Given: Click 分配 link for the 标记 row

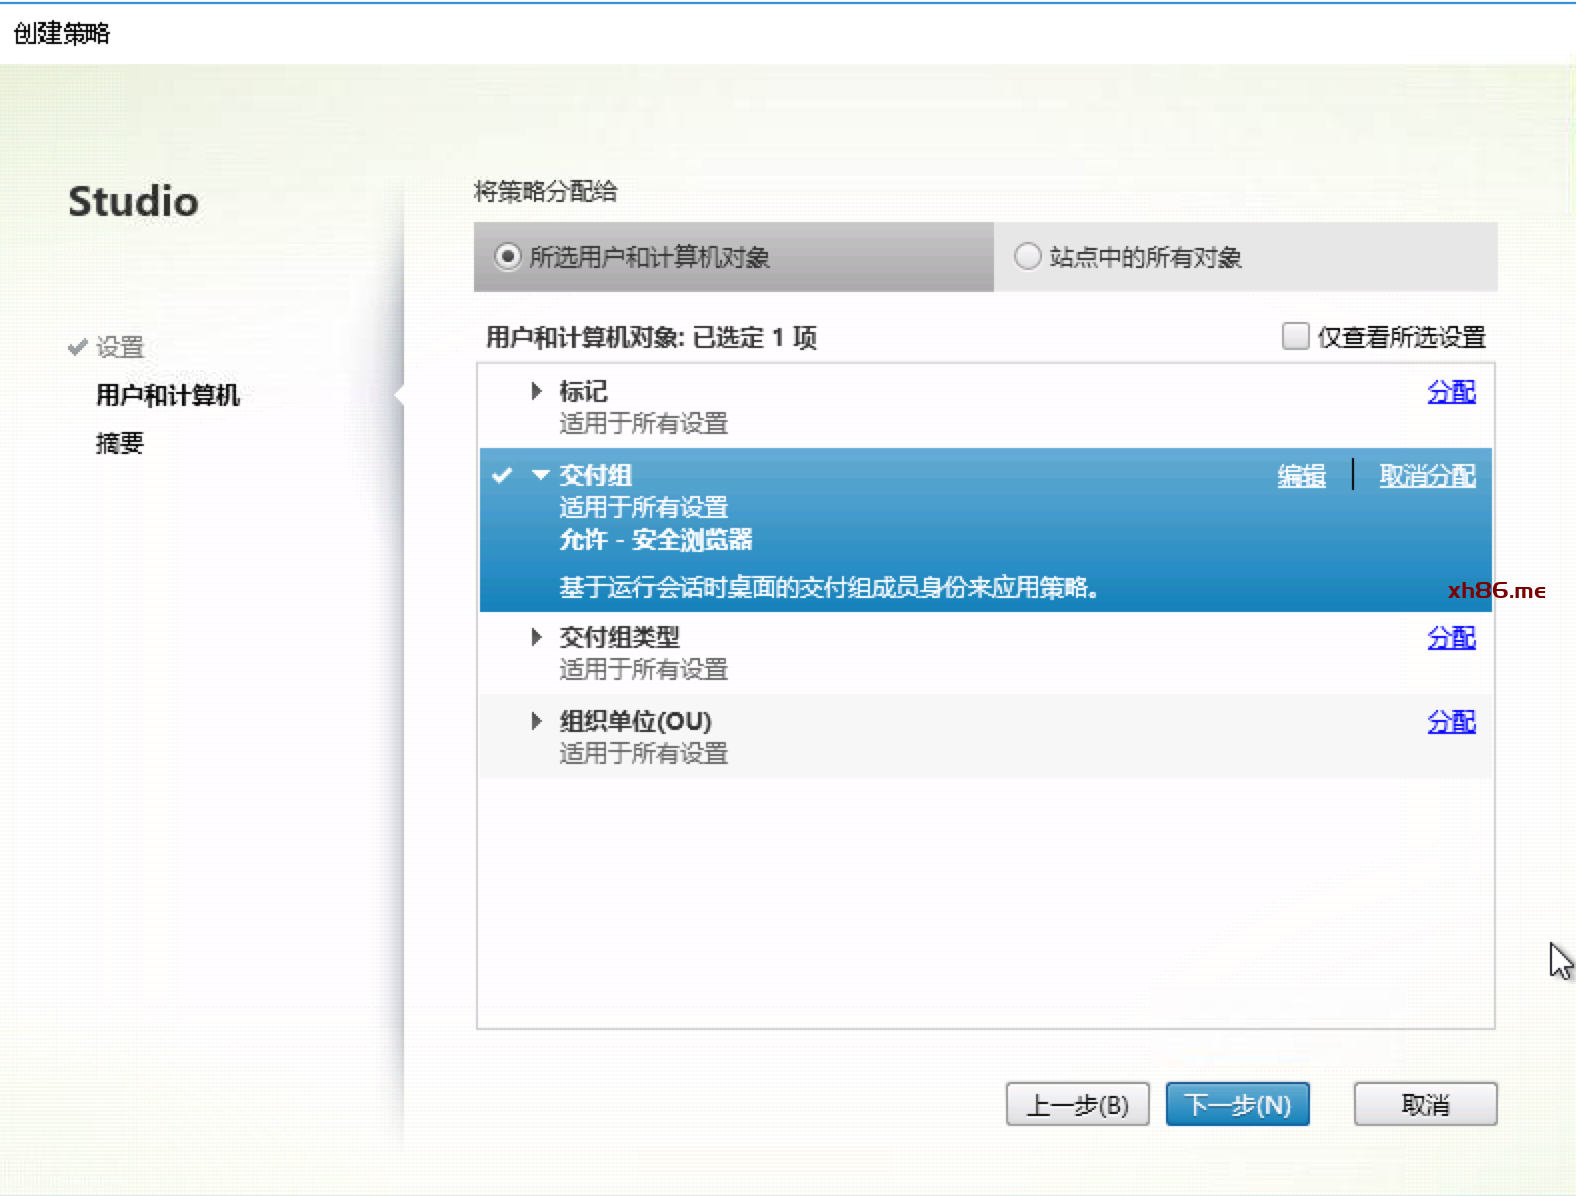Looking at the screenshot, I should click(1450, 392).
